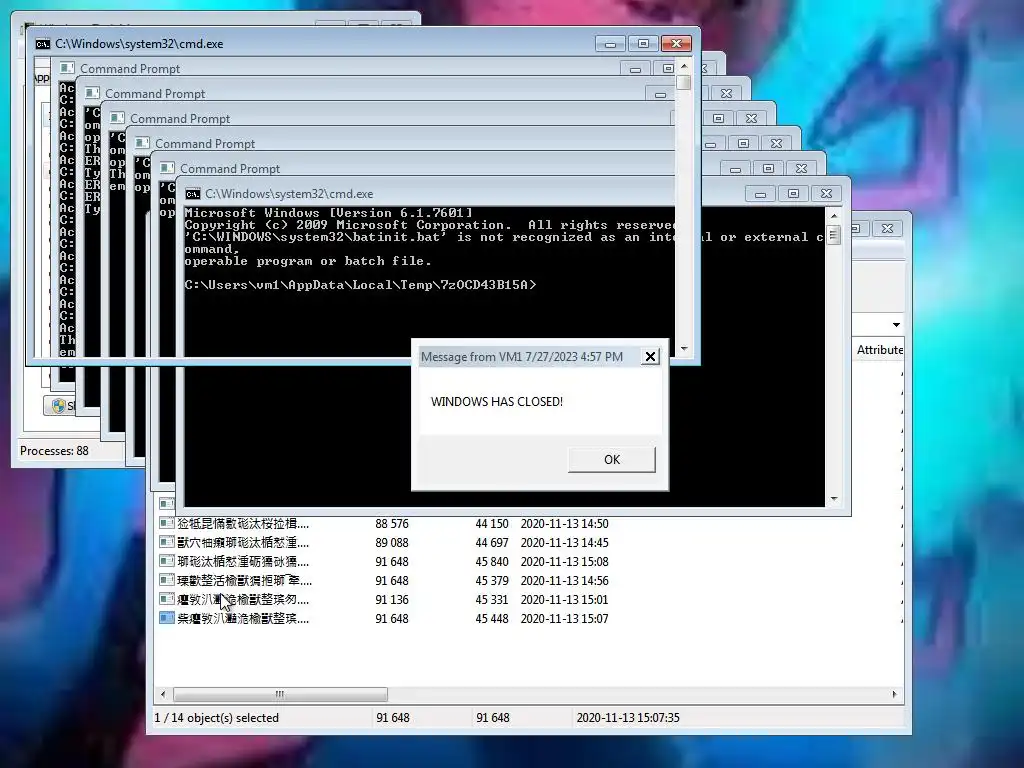Click the front cmd.exe window's title bar icon
Viewport: 1024px width, 768px height.
[x=193, y=194]
